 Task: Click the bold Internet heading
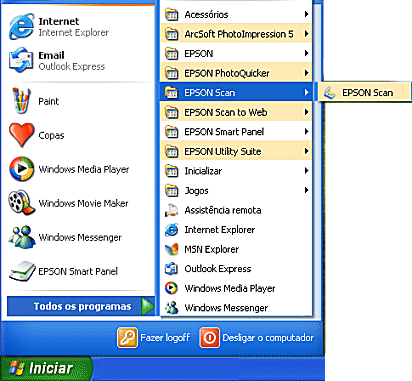(59, 21)
